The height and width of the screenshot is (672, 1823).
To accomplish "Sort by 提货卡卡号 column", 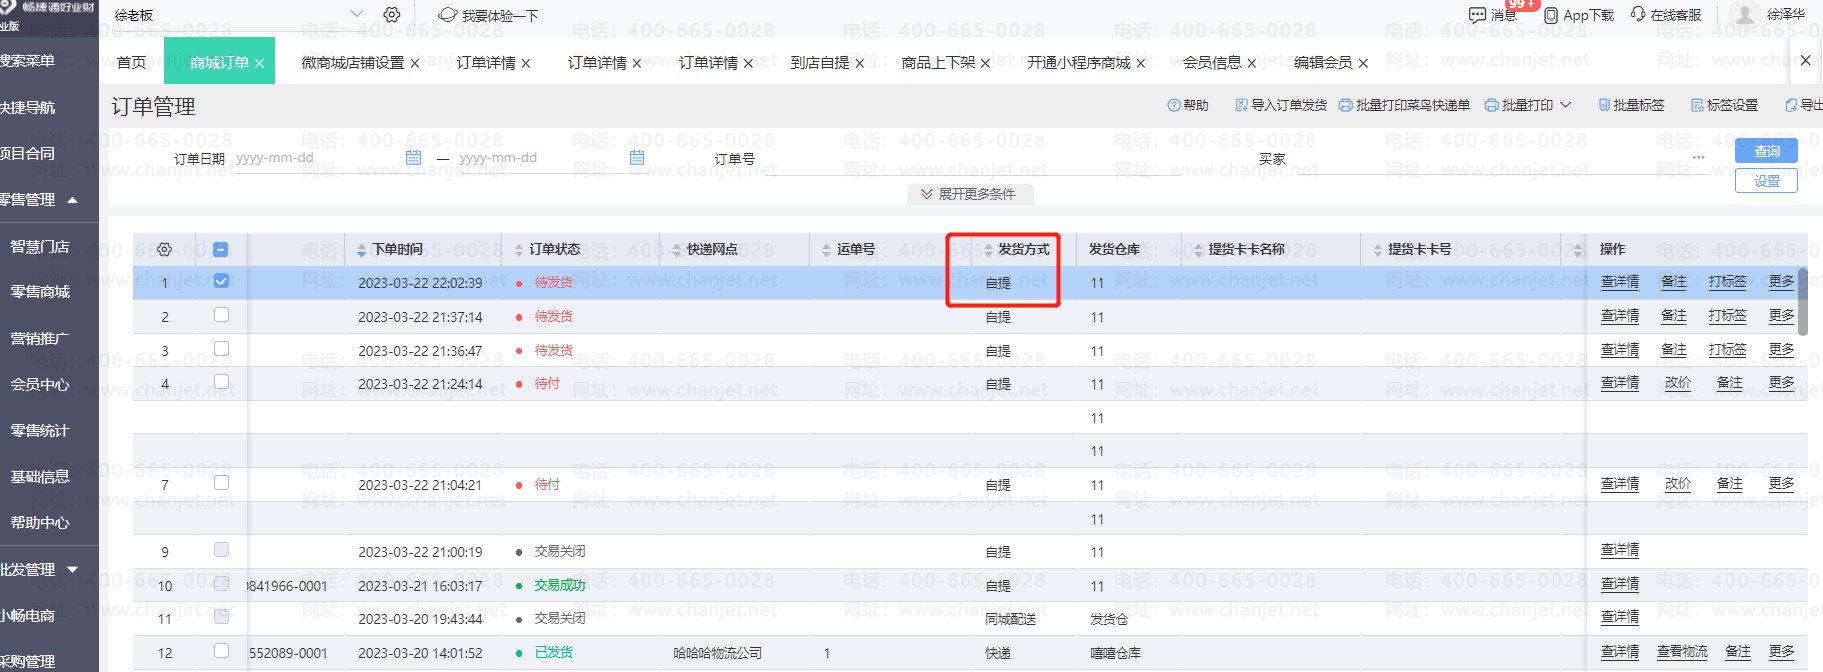I will [x=1378, y=250].
